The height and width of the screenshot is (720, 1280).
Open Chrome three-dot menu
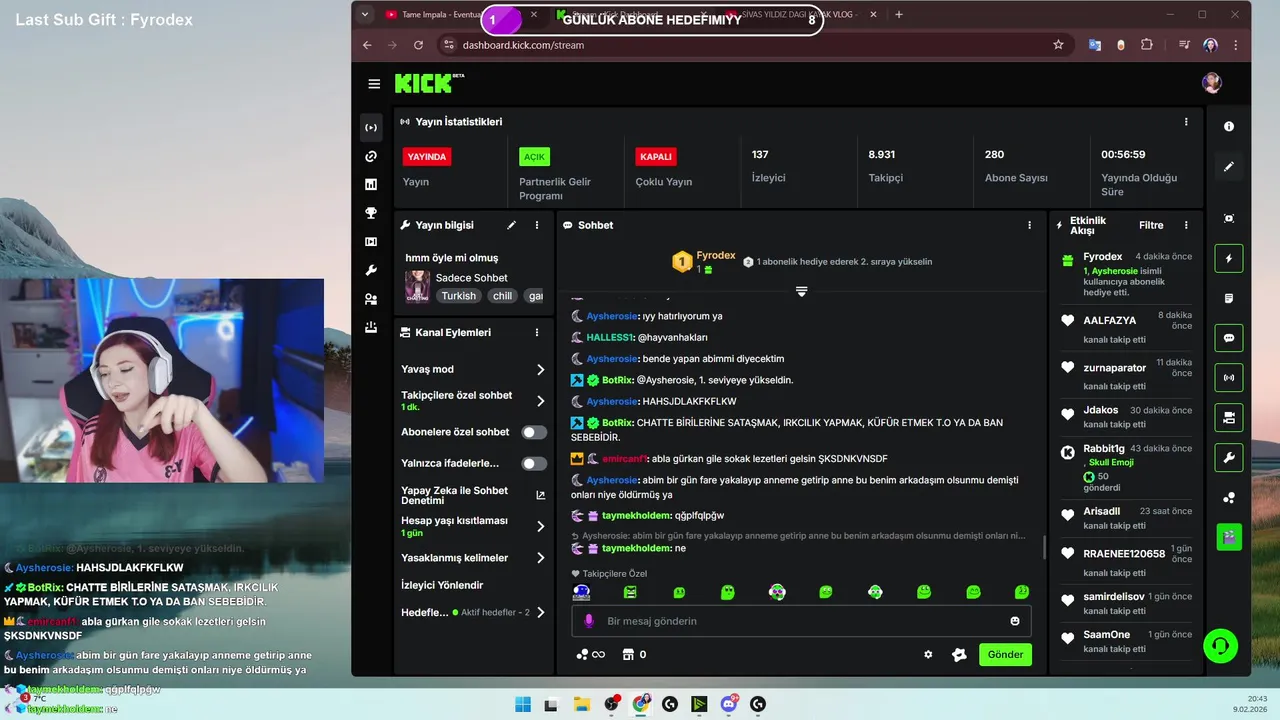(x=1236, y=45)
